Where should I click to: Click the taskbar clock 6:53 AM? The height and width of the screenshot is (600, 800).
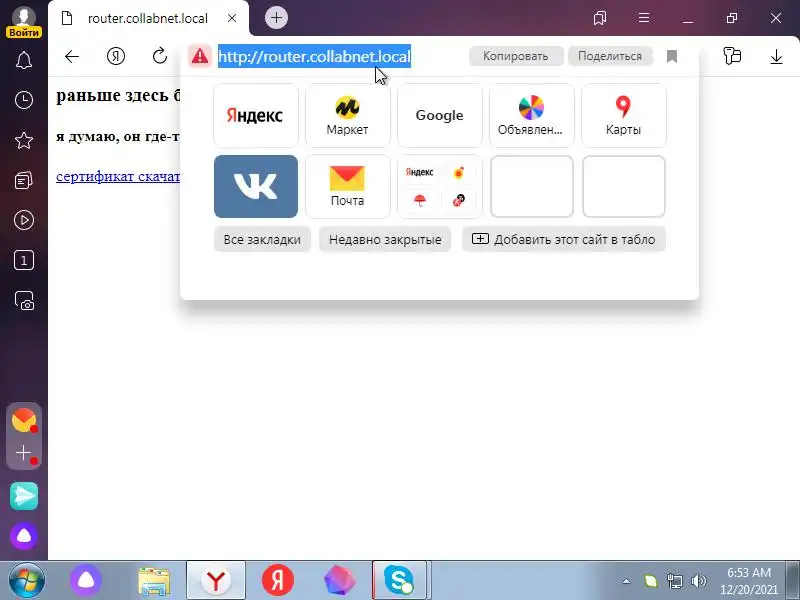pos(749,581)
